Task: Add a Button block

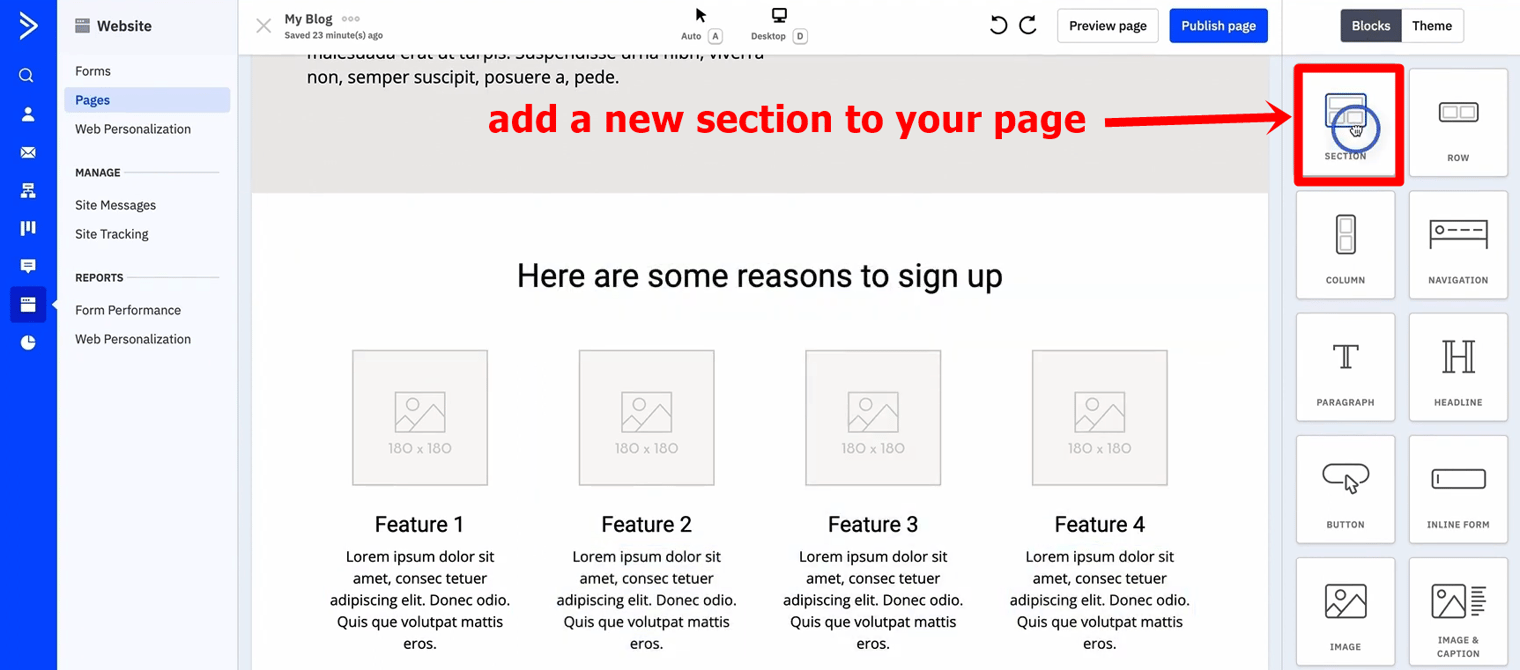Action: 1345,489
